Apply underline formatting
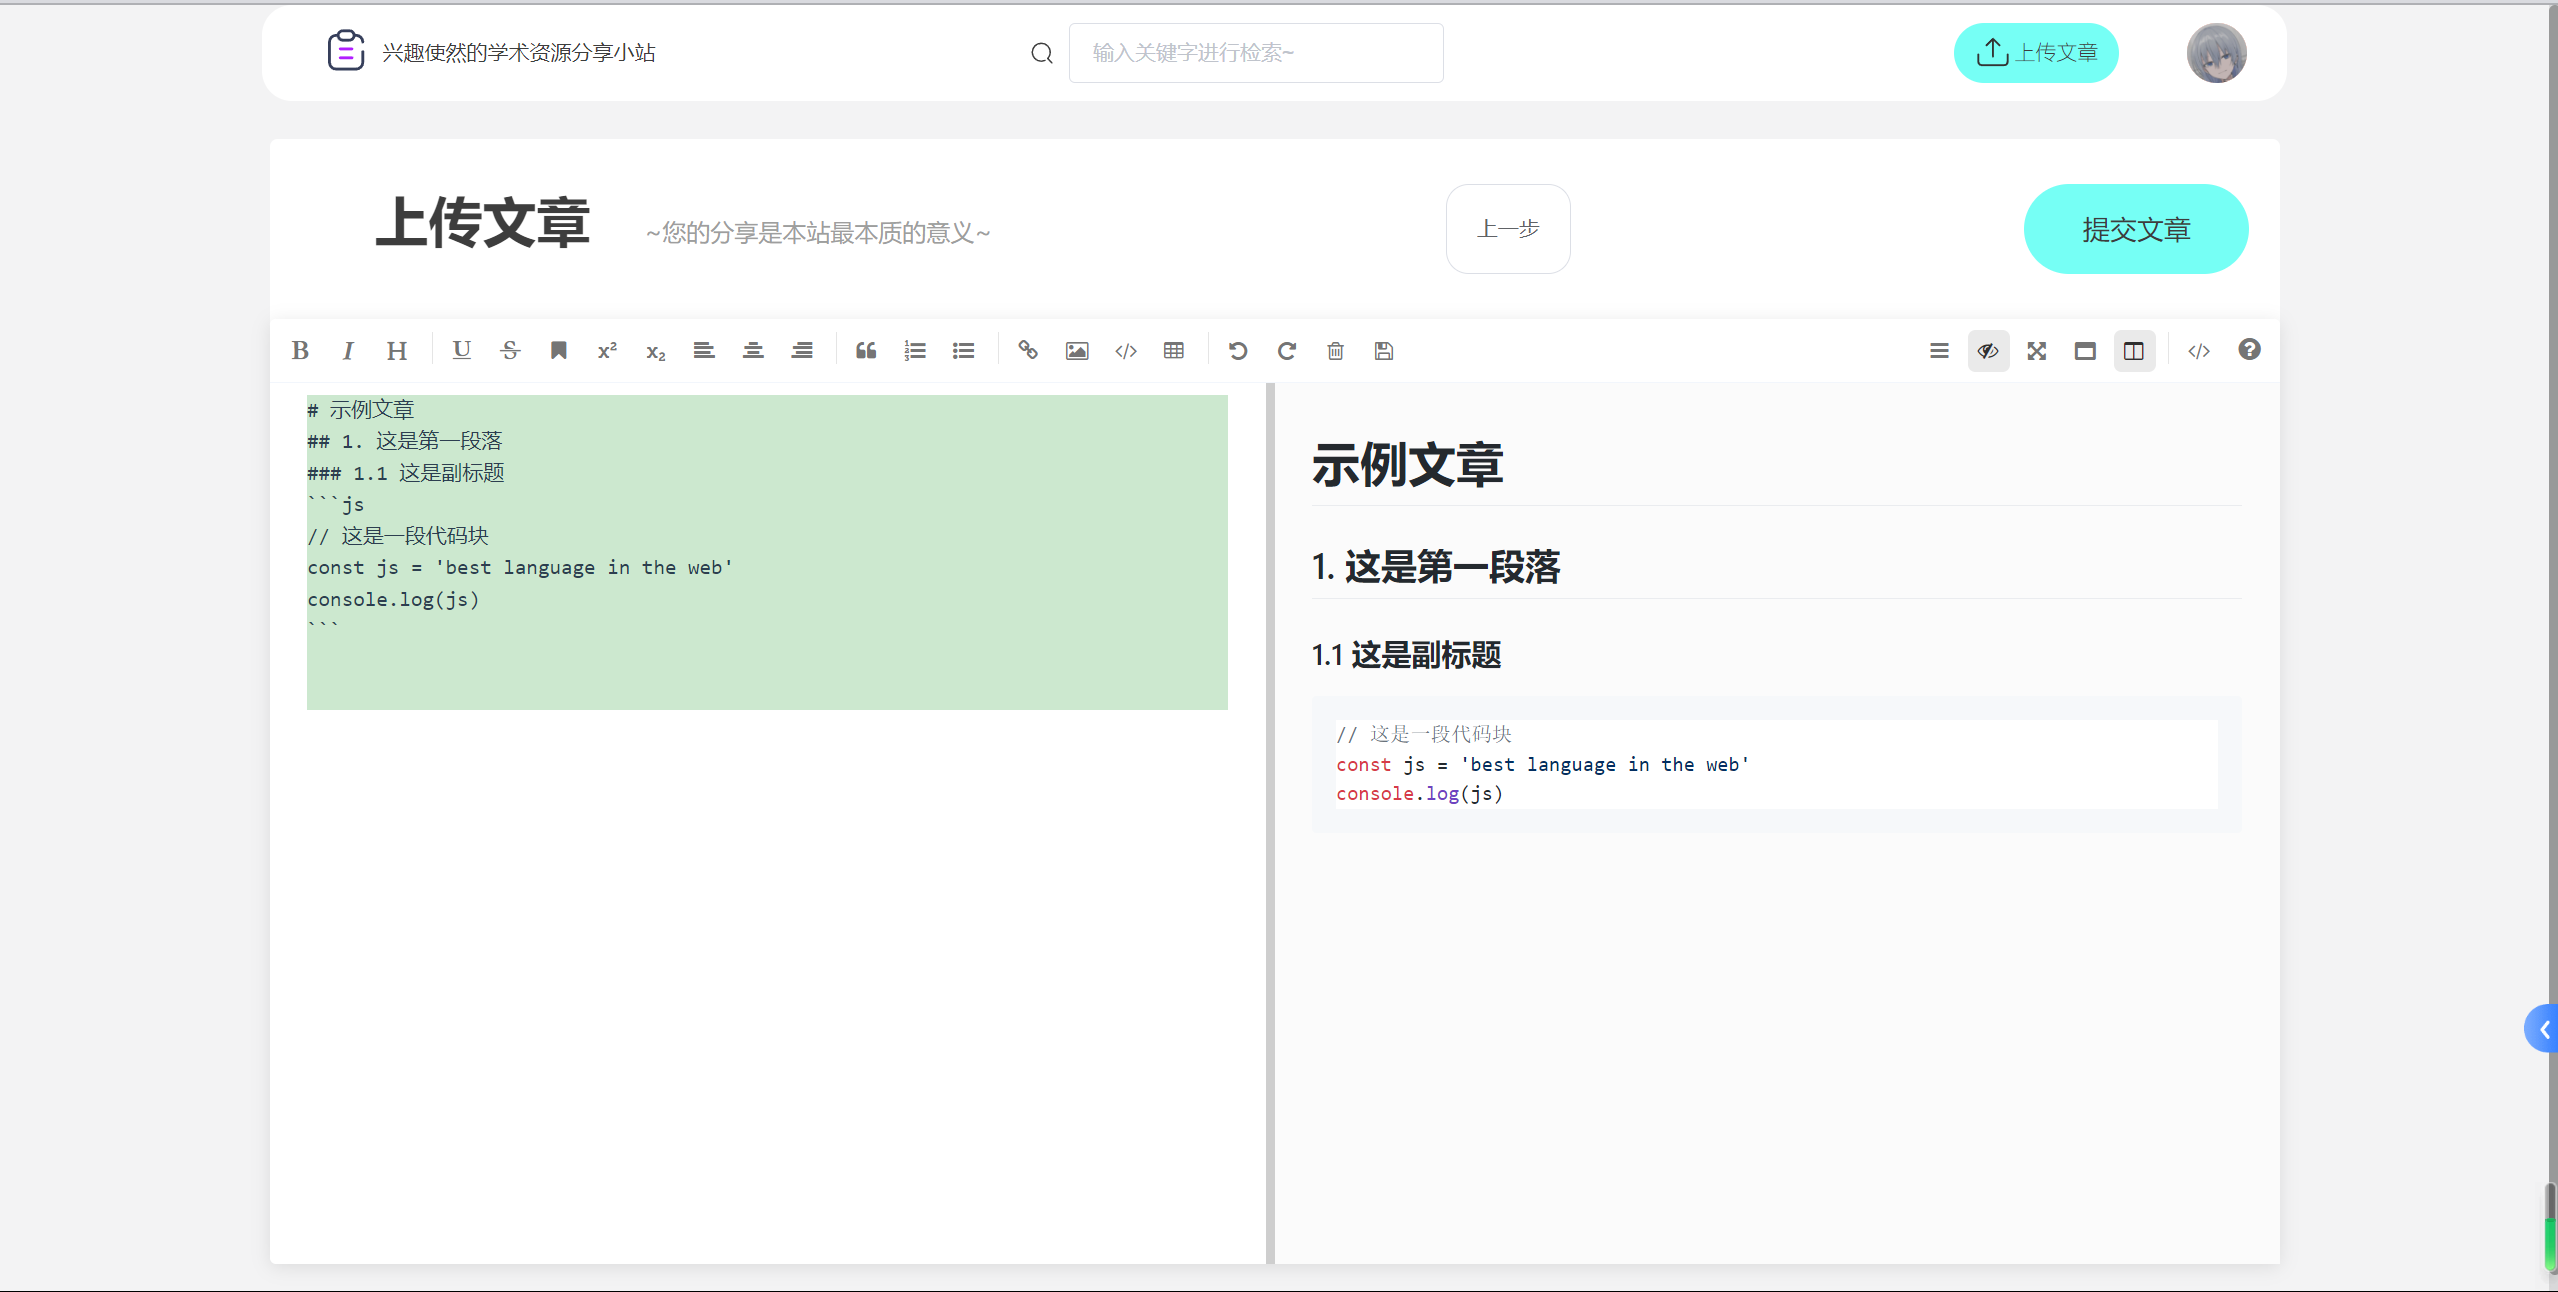The width and height of the screenshot is (2558, 1292). tap(461, 351)
